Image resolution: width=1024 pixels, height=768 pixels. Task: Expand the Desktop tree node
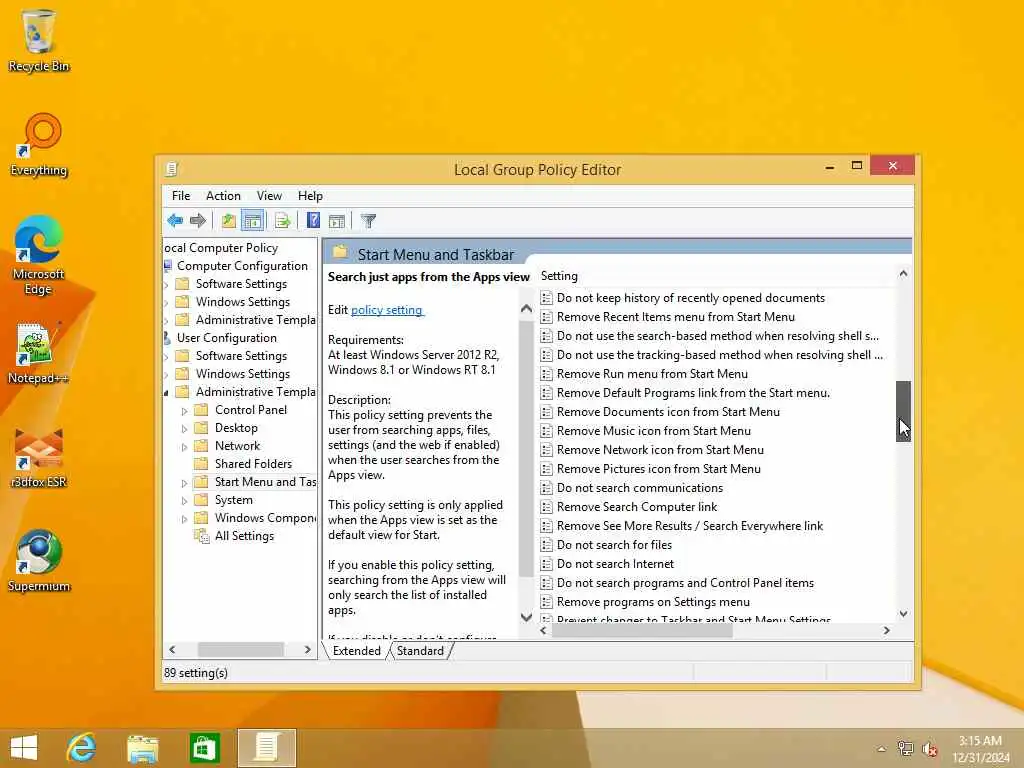click(x=184, y=429)
